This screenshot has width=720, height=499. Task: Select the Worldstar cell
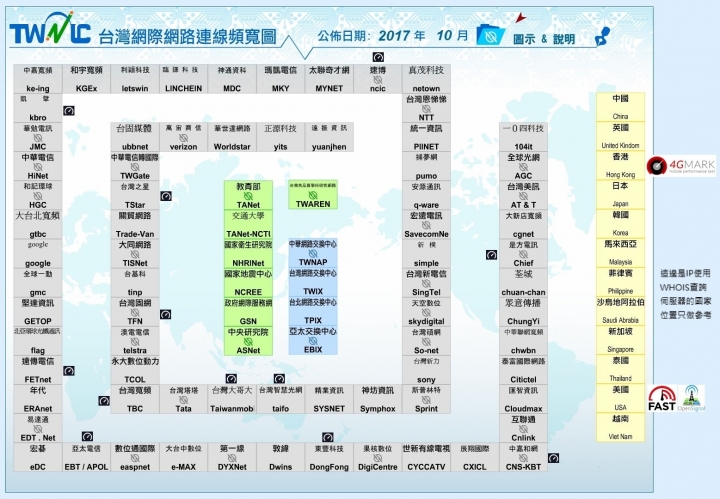pos(232,137)
